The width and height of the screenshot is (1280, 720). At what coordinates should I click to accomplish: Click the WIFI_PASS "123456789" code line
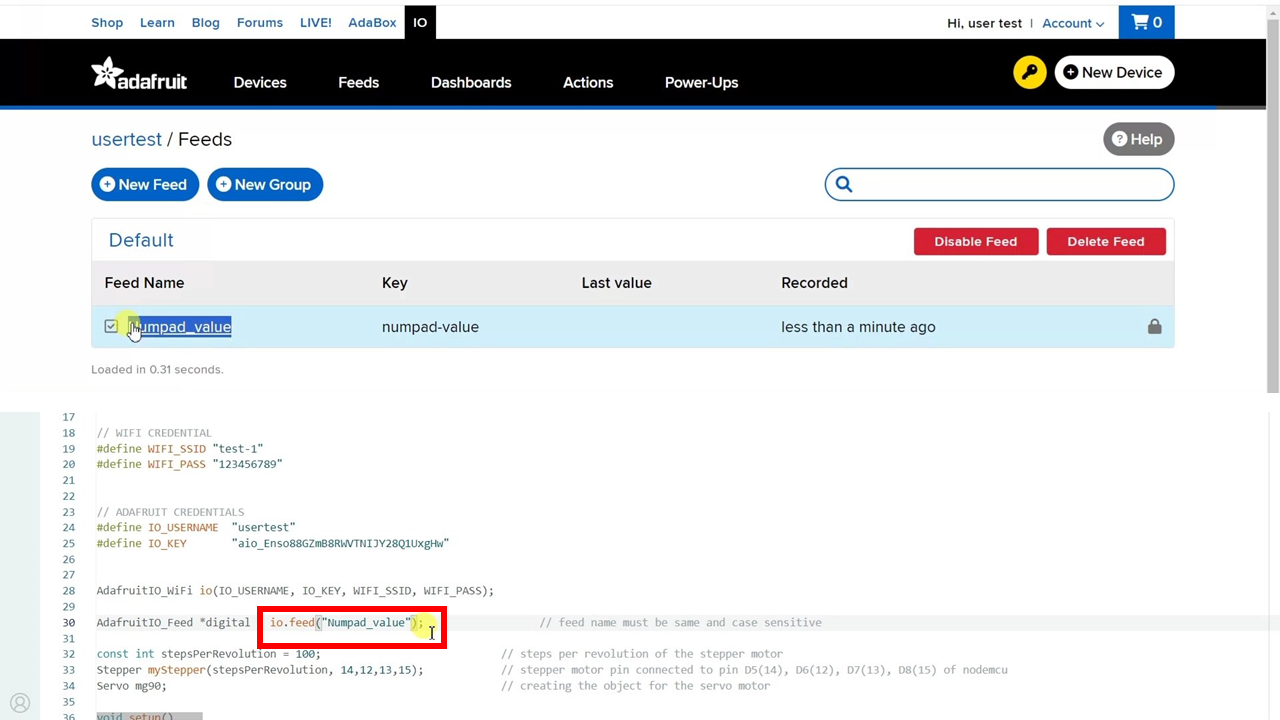point(190,464)
